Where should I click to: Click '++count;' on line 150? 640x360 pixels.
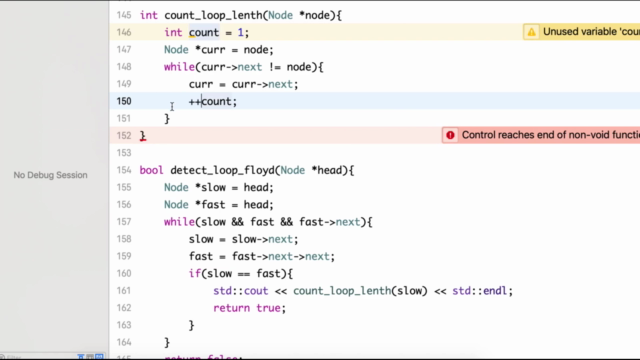pos(213,102)
